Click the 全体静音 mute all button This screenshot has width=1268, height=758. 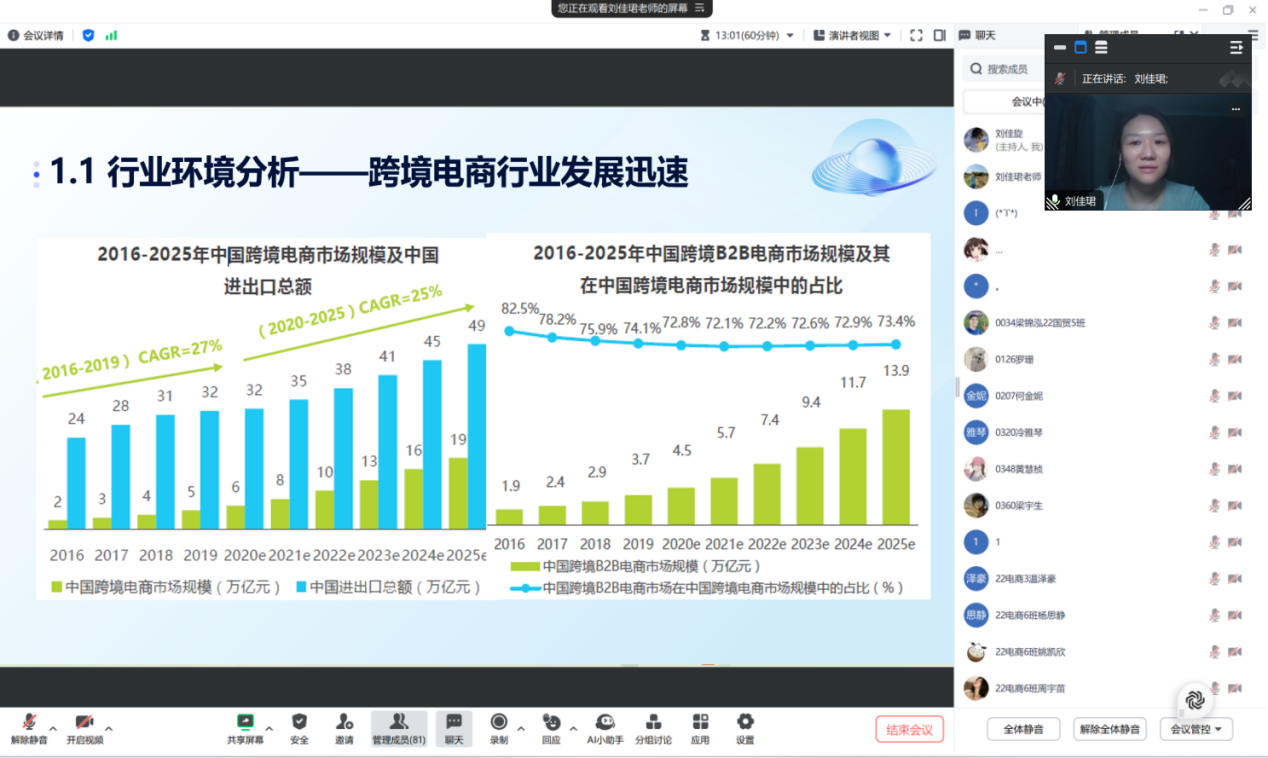[x=1023, y=729]
